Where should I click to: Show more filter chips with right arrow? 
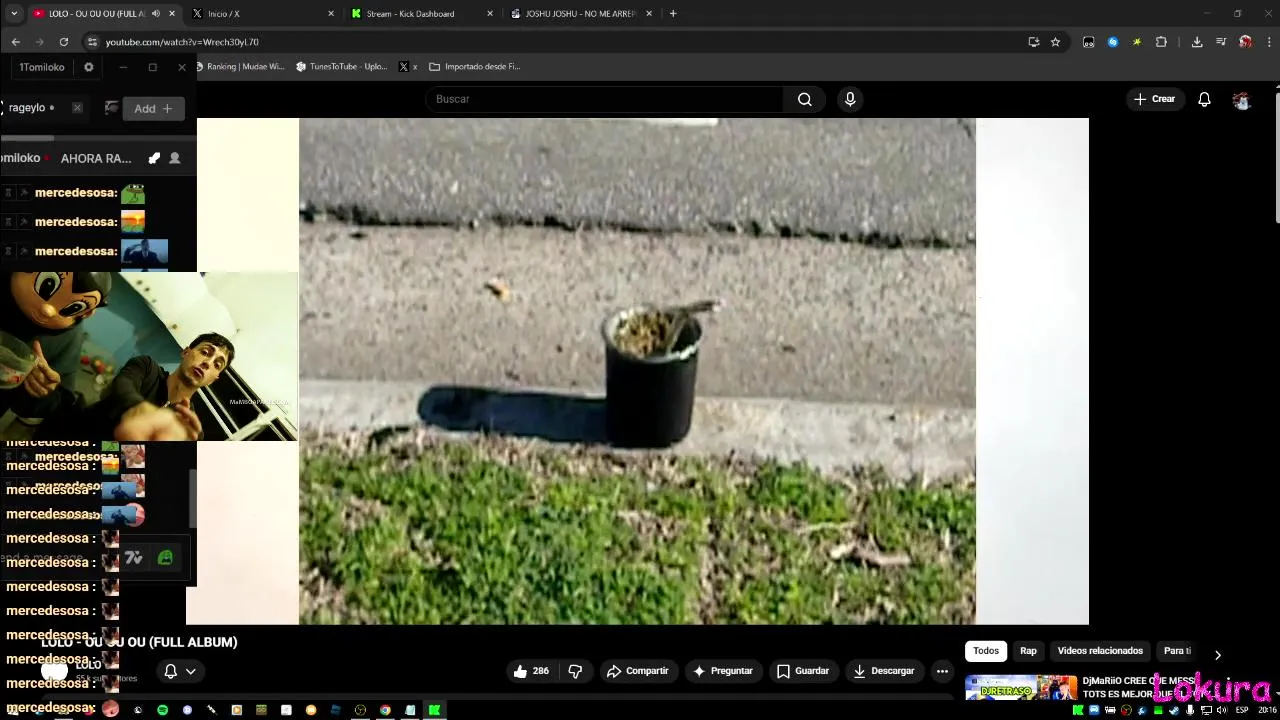coord(1217,655)
